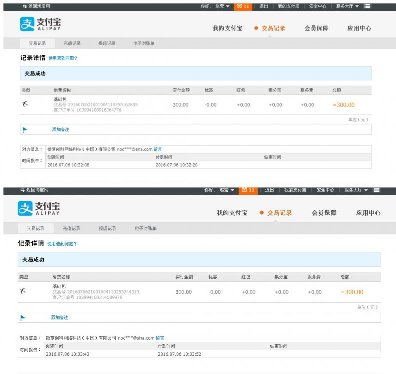The height and width of the screenshot is (374, 396).
Task: Click the rightmost icon in the upper dark top bar
Action: (x=367, y=6)
